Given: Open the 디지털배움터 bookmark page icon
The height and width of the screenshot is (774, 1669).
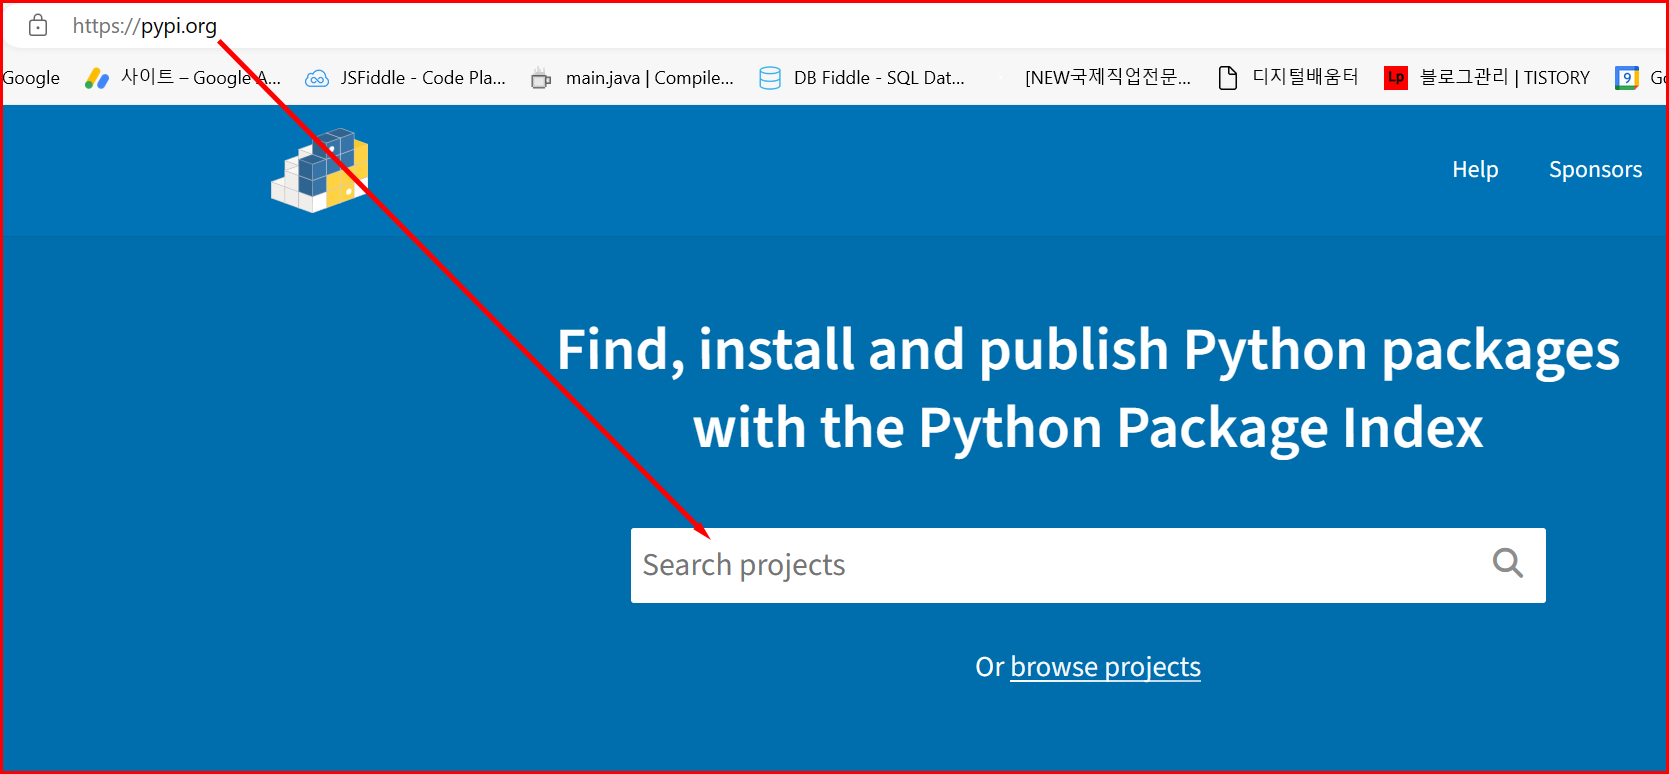Looking at the screenshot, I should [x=1228, y=78].
